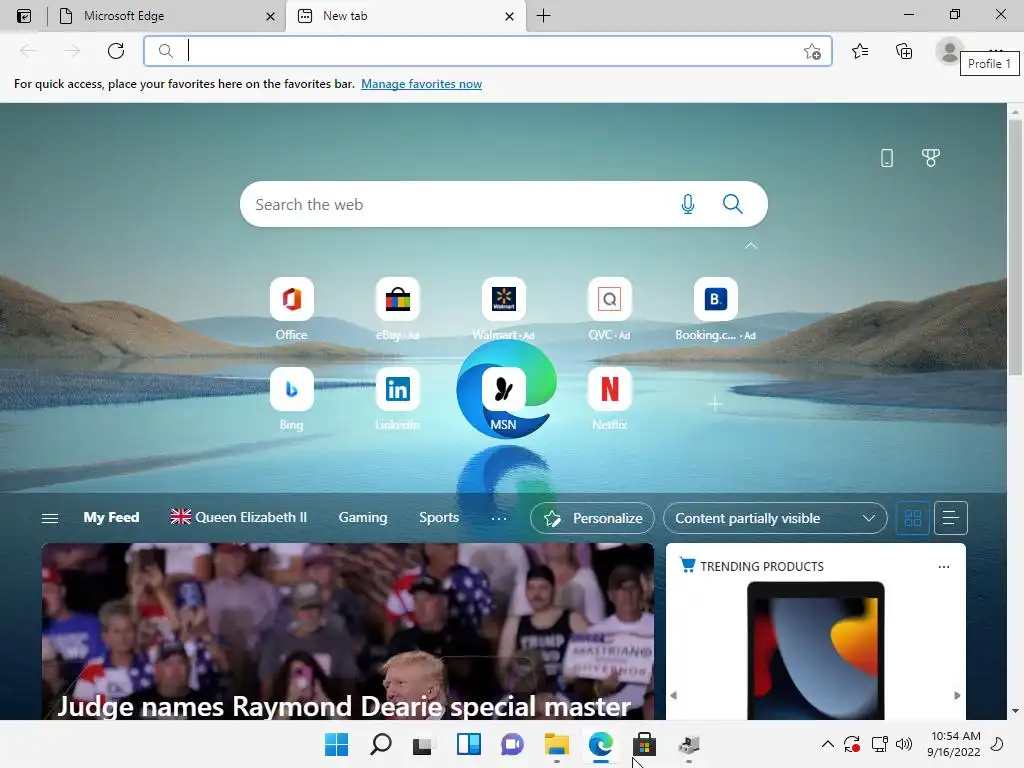This screenshot has width=1024, height=768.
Task: Open the Profile 1 avatar
Action: 949,51
